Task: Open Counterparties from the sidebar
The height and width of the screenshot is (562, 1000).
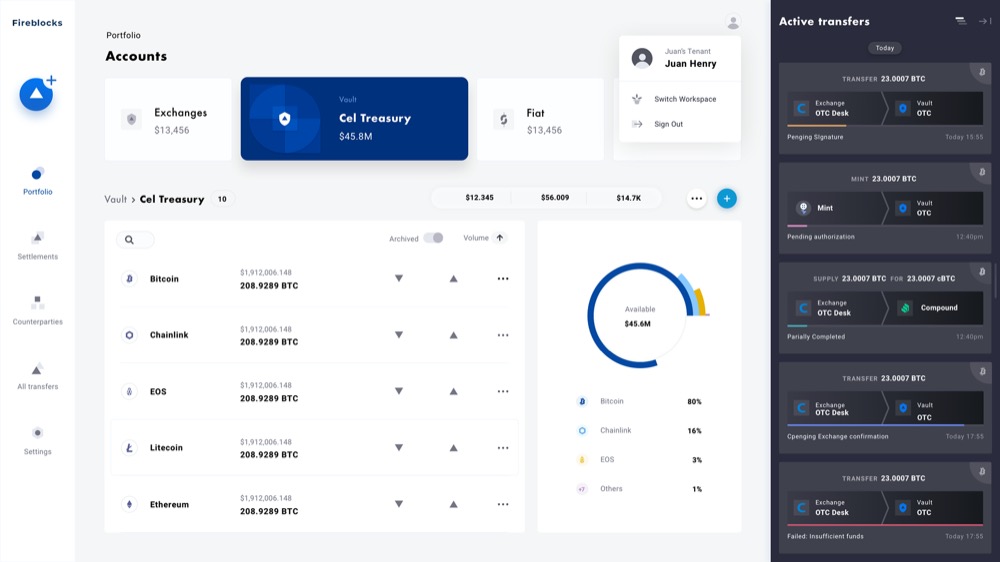Action: coord(37,310)
